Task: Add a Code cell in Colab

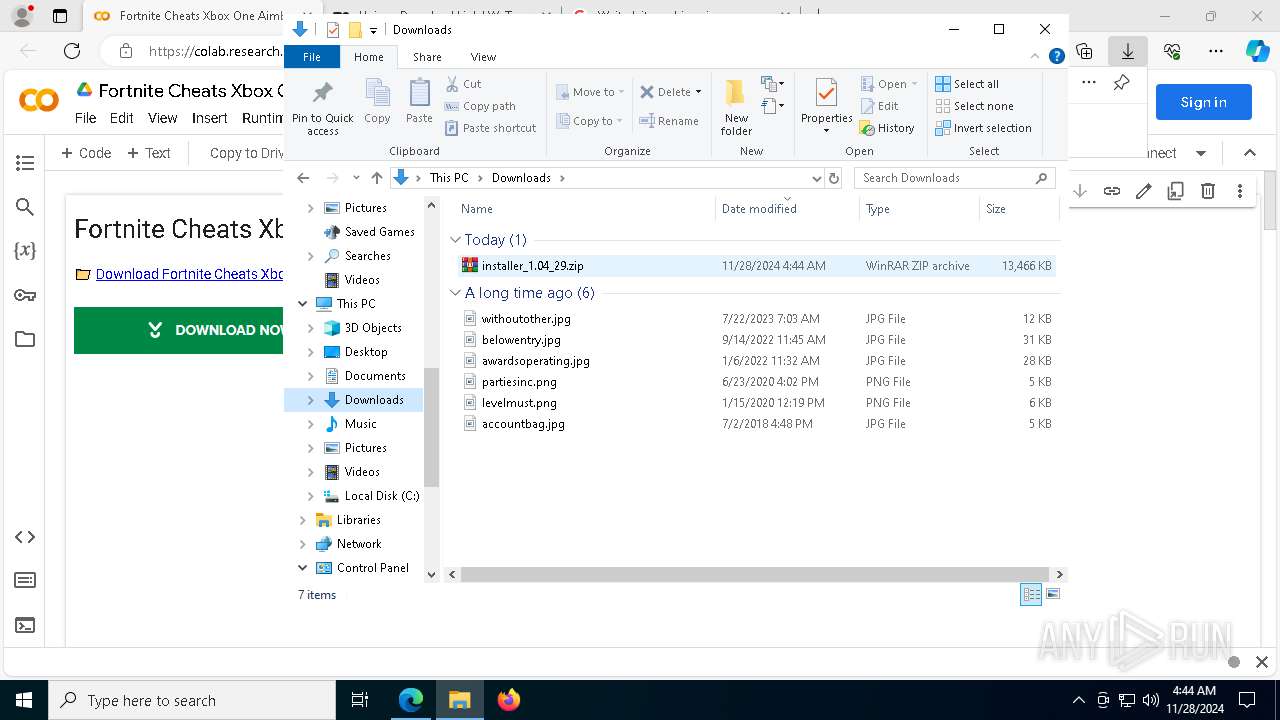Action: tap(86, 153)
